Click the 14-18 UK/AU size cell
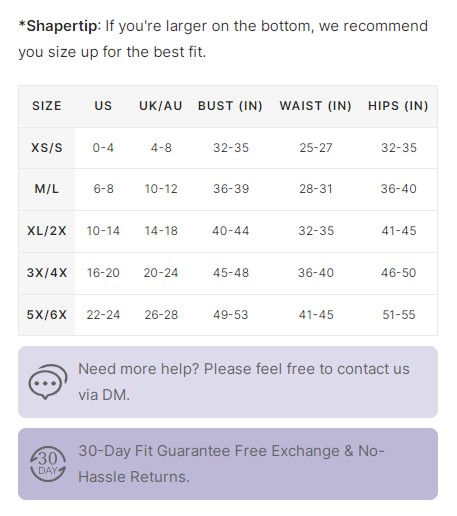This screenshot has height=516, width=457. pyautogui.click(x=161, y=231)
